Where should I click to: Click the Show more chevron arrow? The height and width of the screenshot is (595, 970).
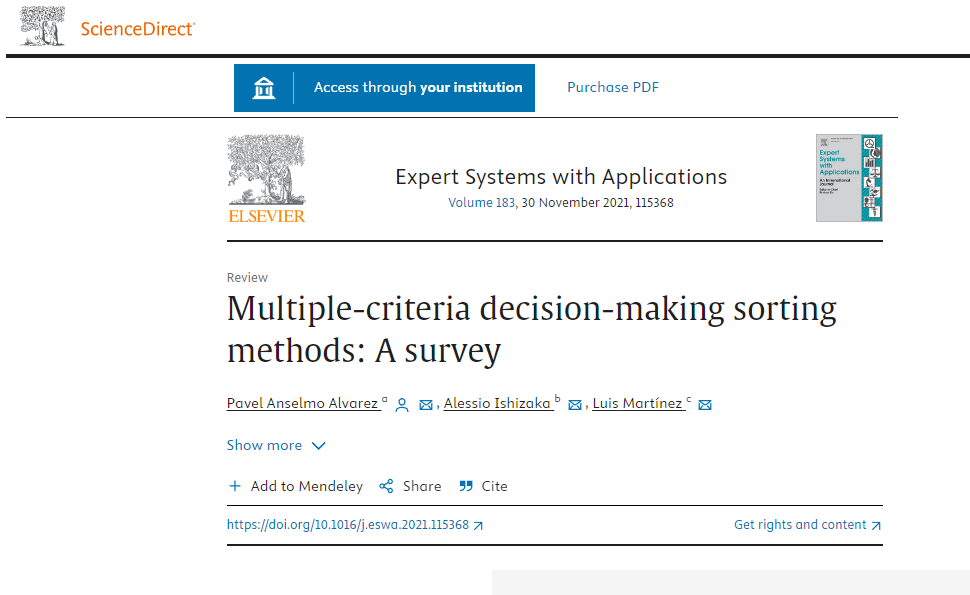pyautogui.click(x=318, y=446)
